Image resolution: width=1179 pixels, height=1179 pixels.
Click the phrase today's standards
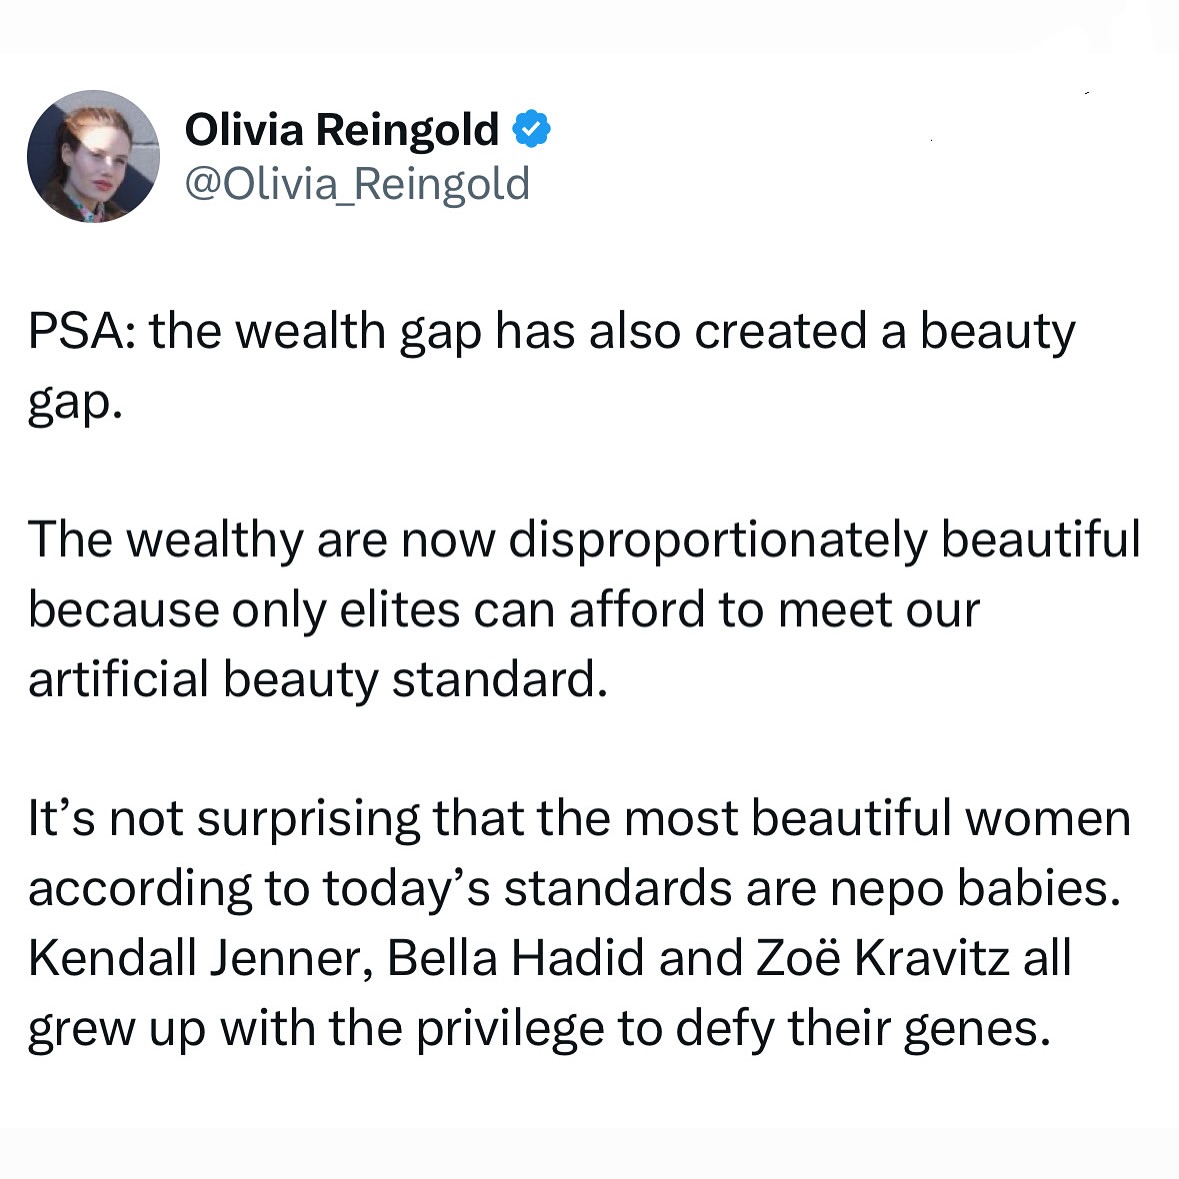[x=528, y=889]
